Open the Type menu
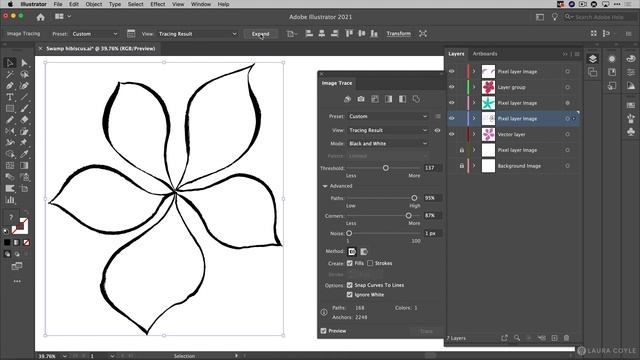 pos(115,4)
